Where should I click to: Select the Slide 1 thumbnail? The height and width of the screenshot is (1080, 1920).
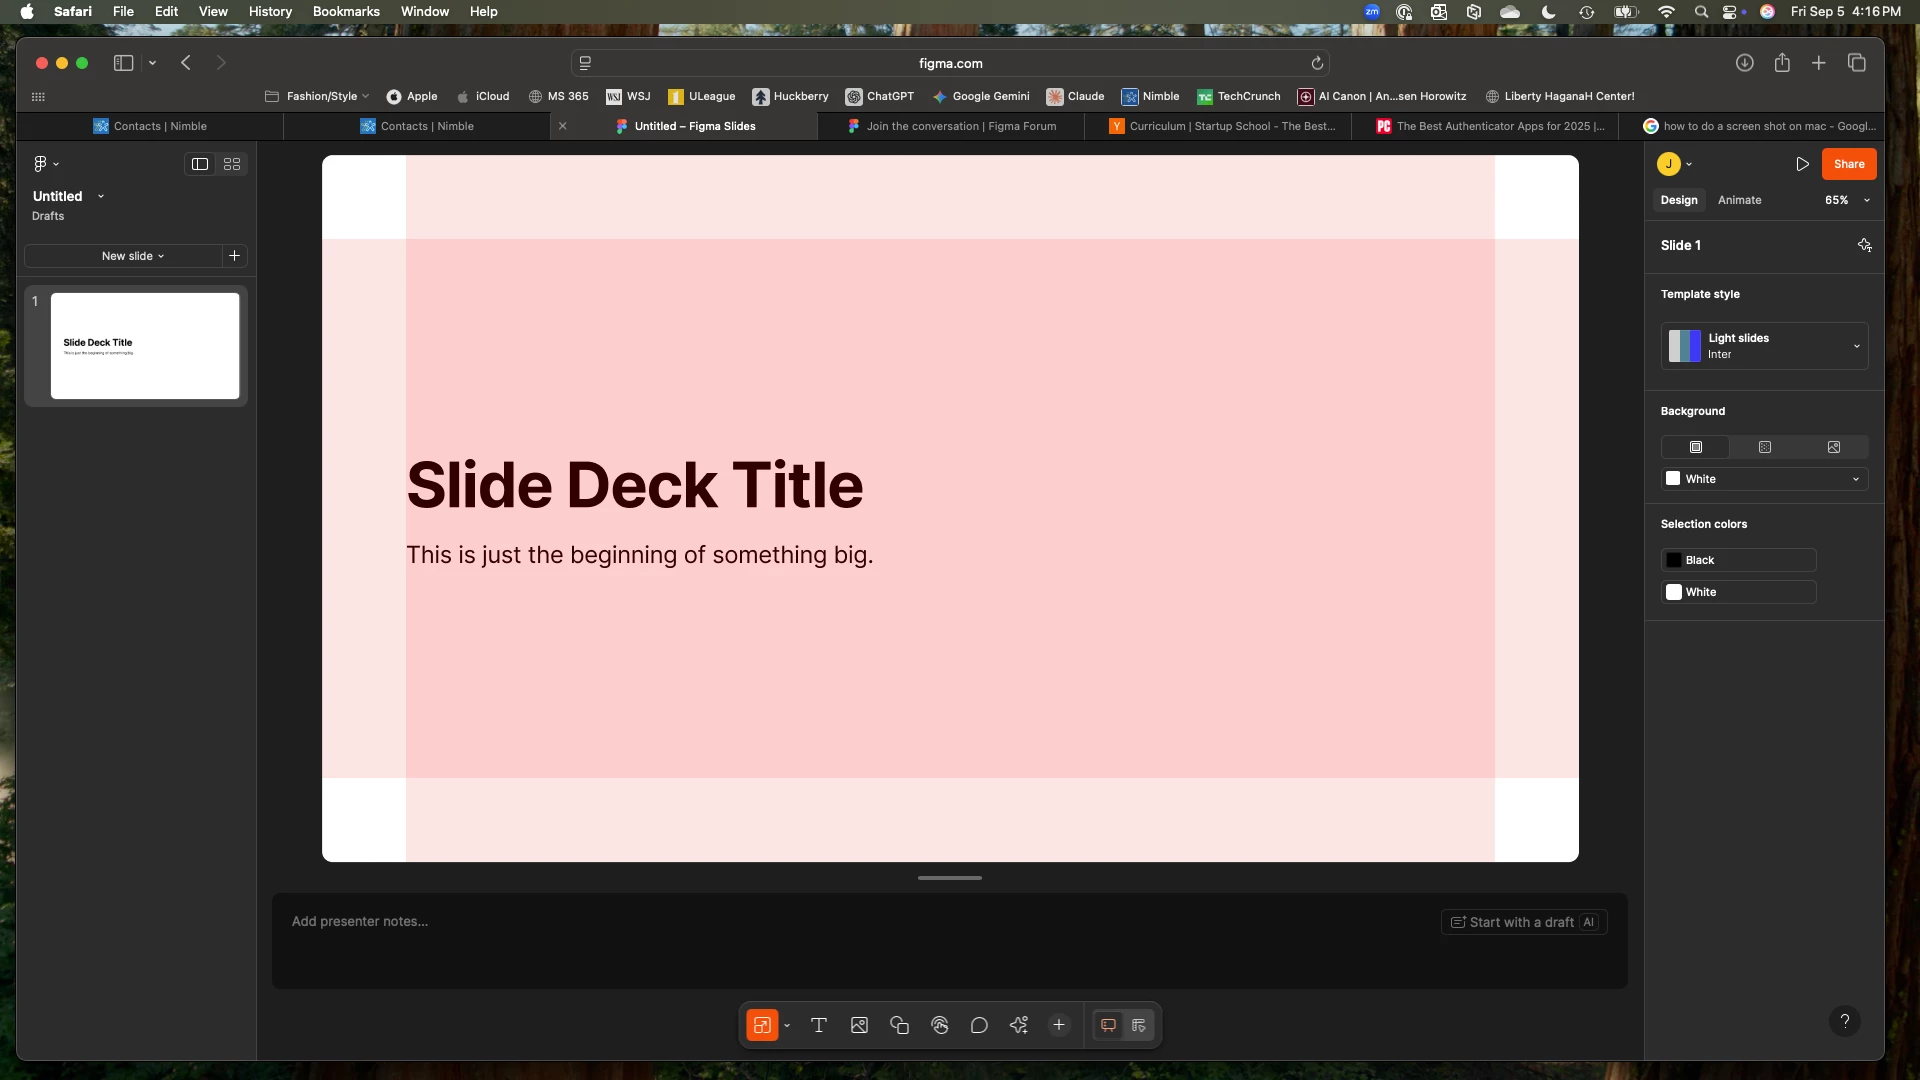point(145,346)
